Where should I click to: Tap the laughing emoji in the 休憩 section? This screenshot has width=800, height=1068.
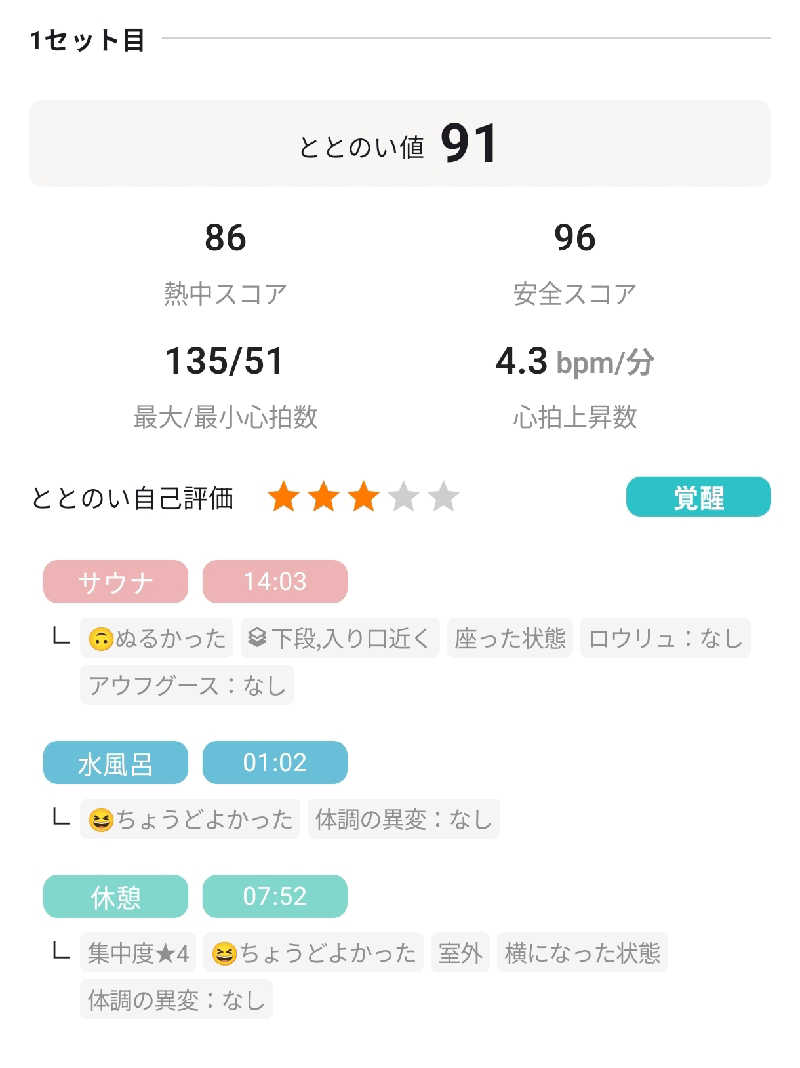point(224,953)
